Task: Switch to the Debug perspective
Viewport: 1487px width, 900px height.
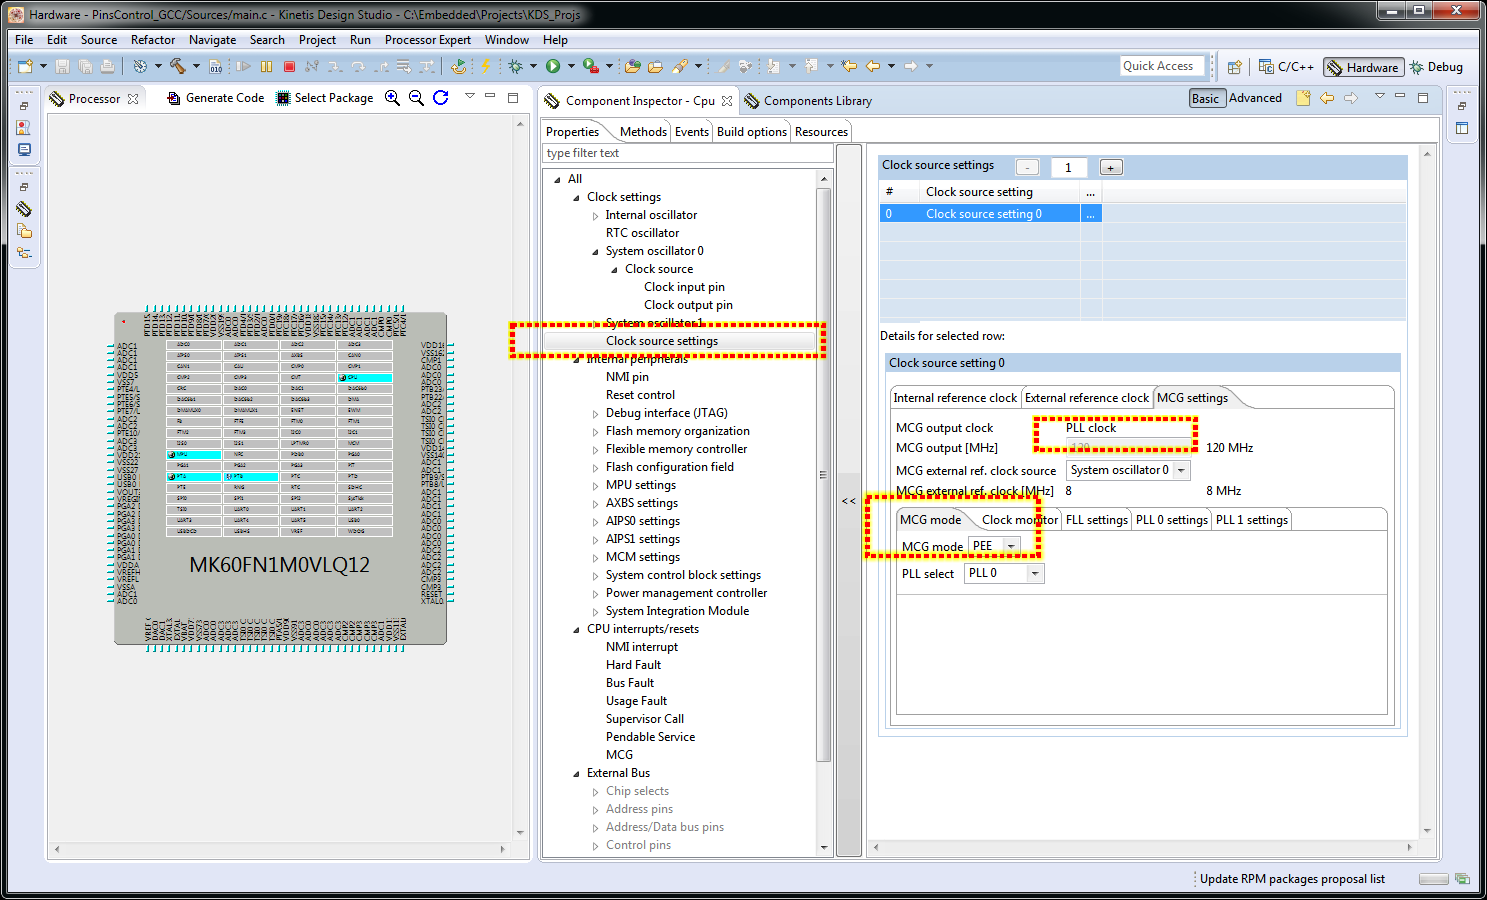Action: pos(1436,67)
